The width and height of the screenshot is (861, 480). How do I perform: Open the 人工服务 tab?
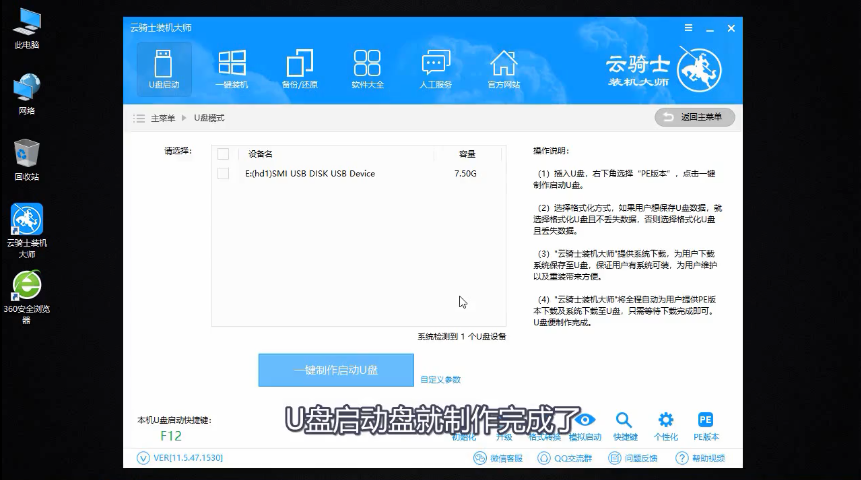435,69
